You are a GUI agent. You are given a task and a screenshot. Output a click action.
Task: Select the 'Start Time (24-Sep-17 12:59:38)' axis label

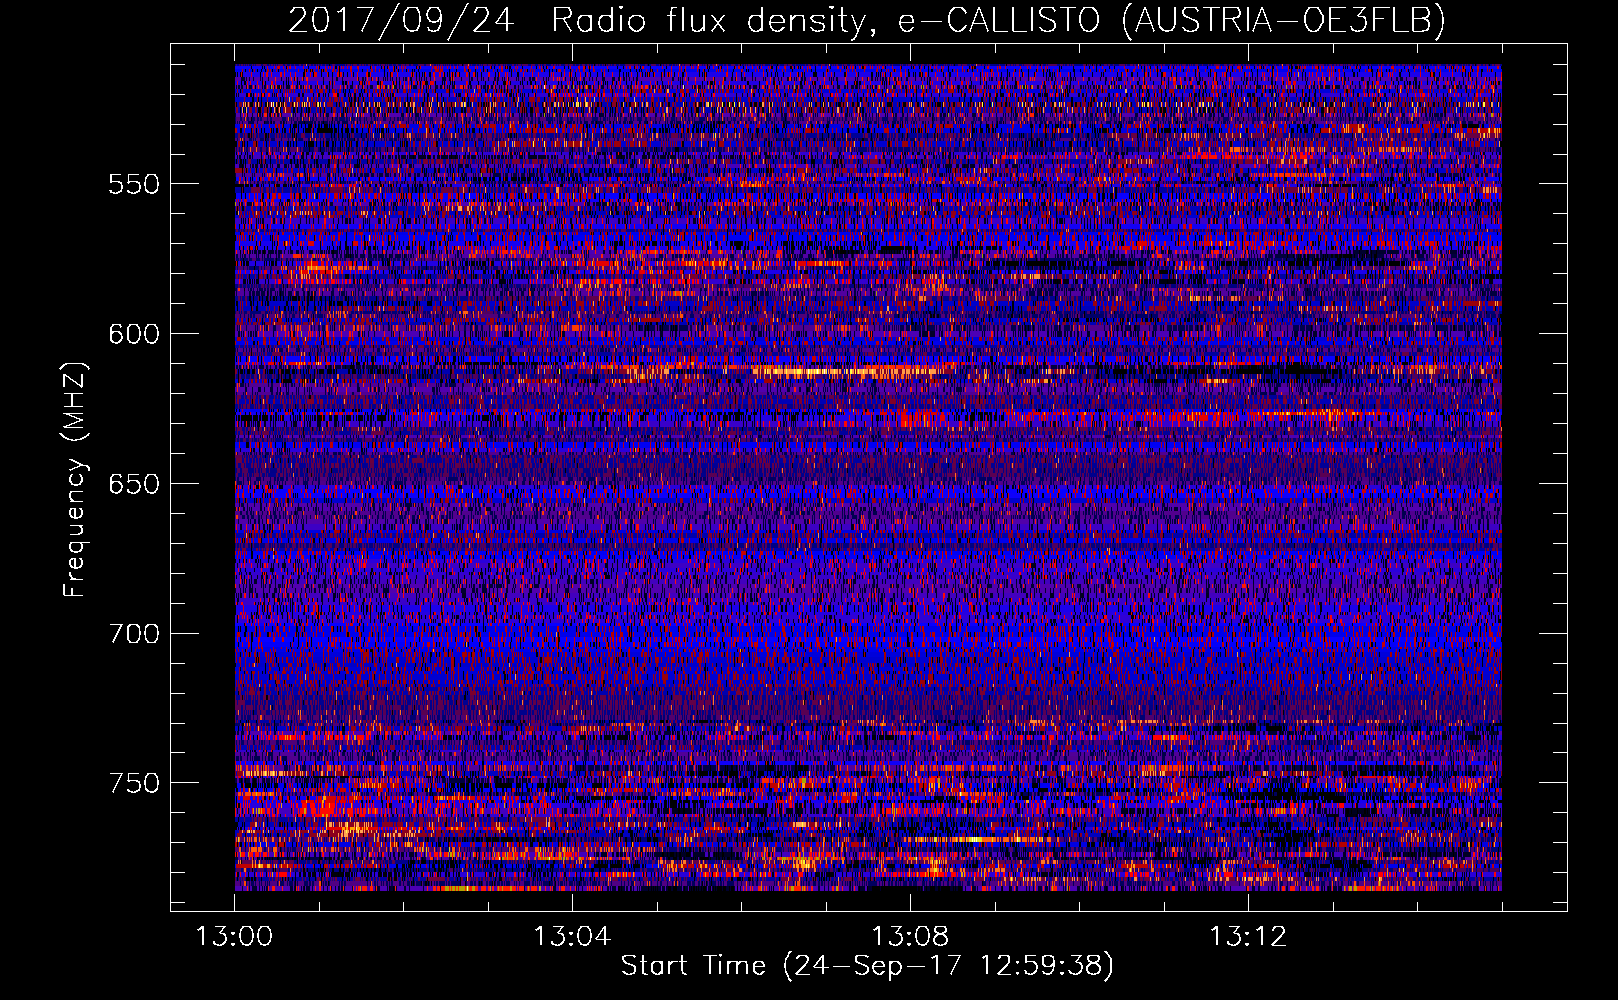(867, 966)
